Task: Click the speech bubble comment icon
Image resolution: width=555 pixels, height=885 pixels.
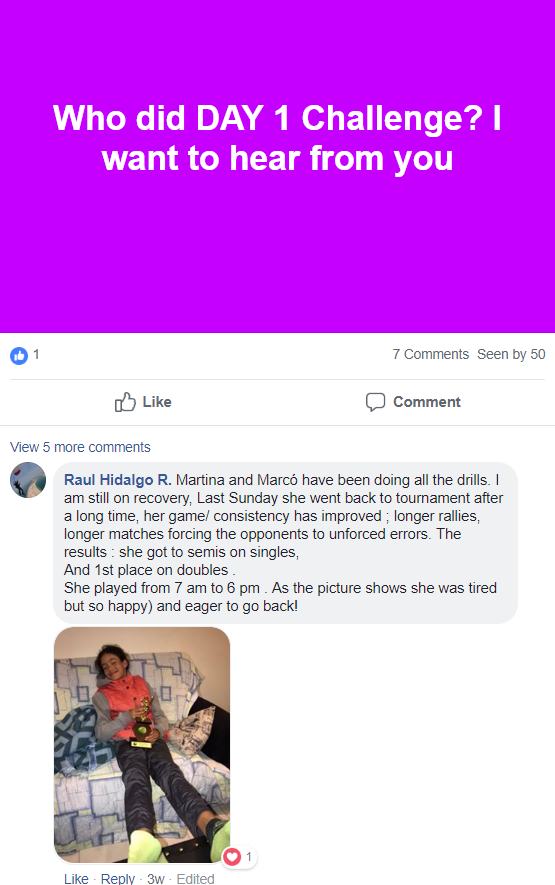Action: point(375,402)
